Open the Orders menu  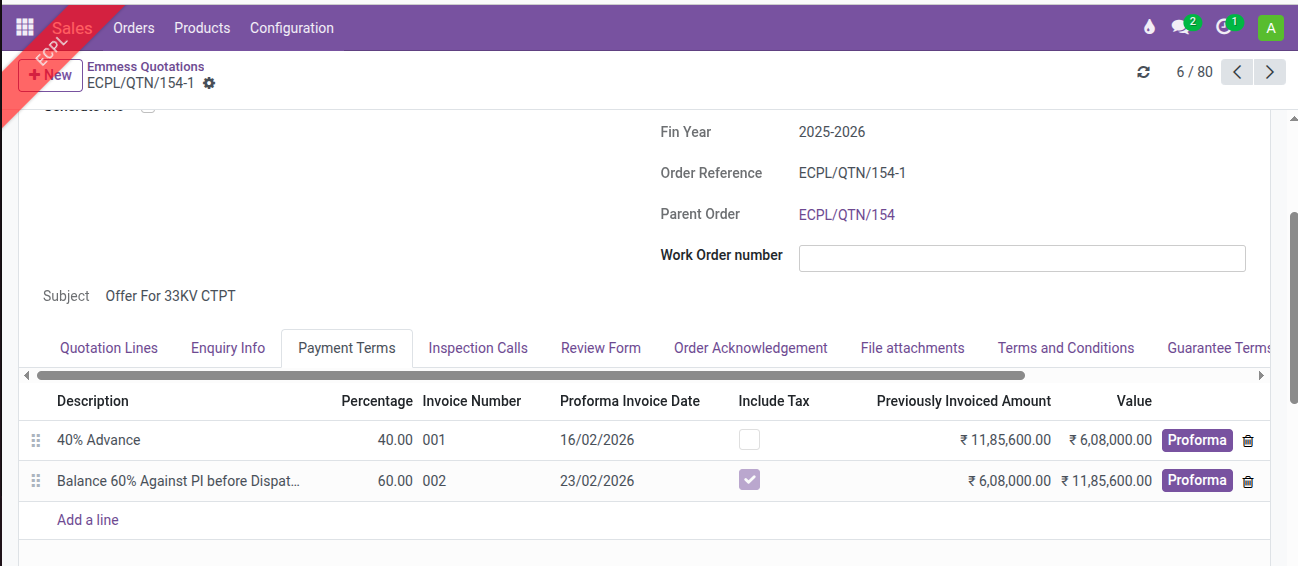[x=133, y=28]
